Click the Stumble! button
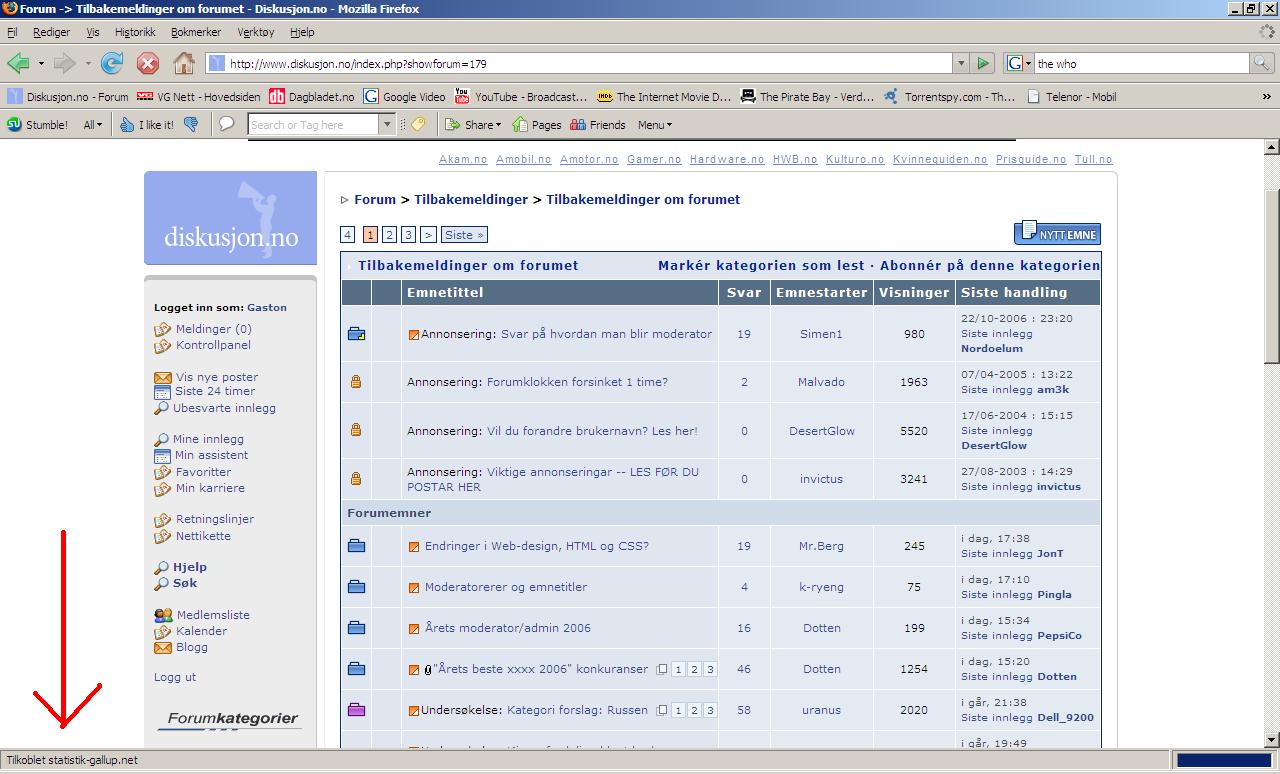The width and height of the screenshot is (1280, 774). click(x=37, y=125)
